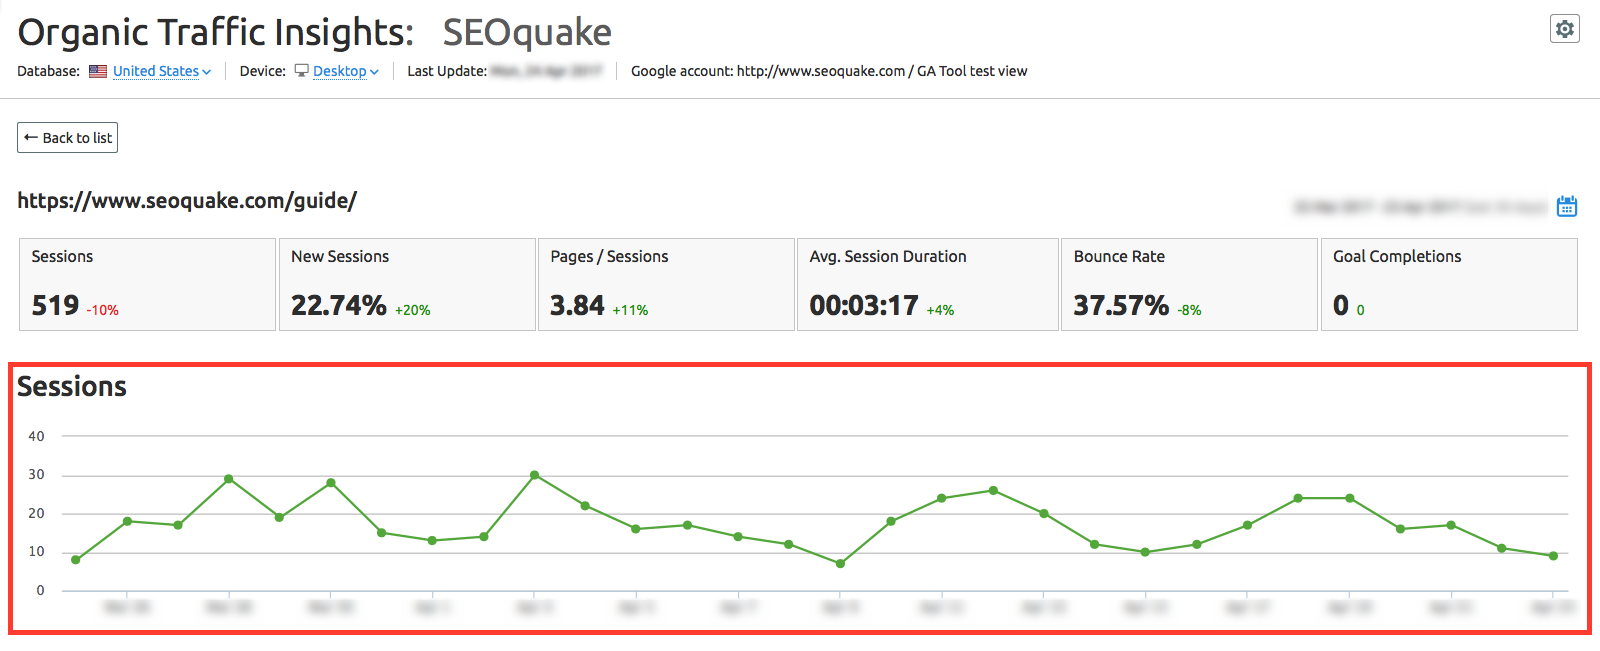Screen dimensions: 1600x651
Task: Choose the Bounce Rate metric card
Action: (x=1188, y=284)
